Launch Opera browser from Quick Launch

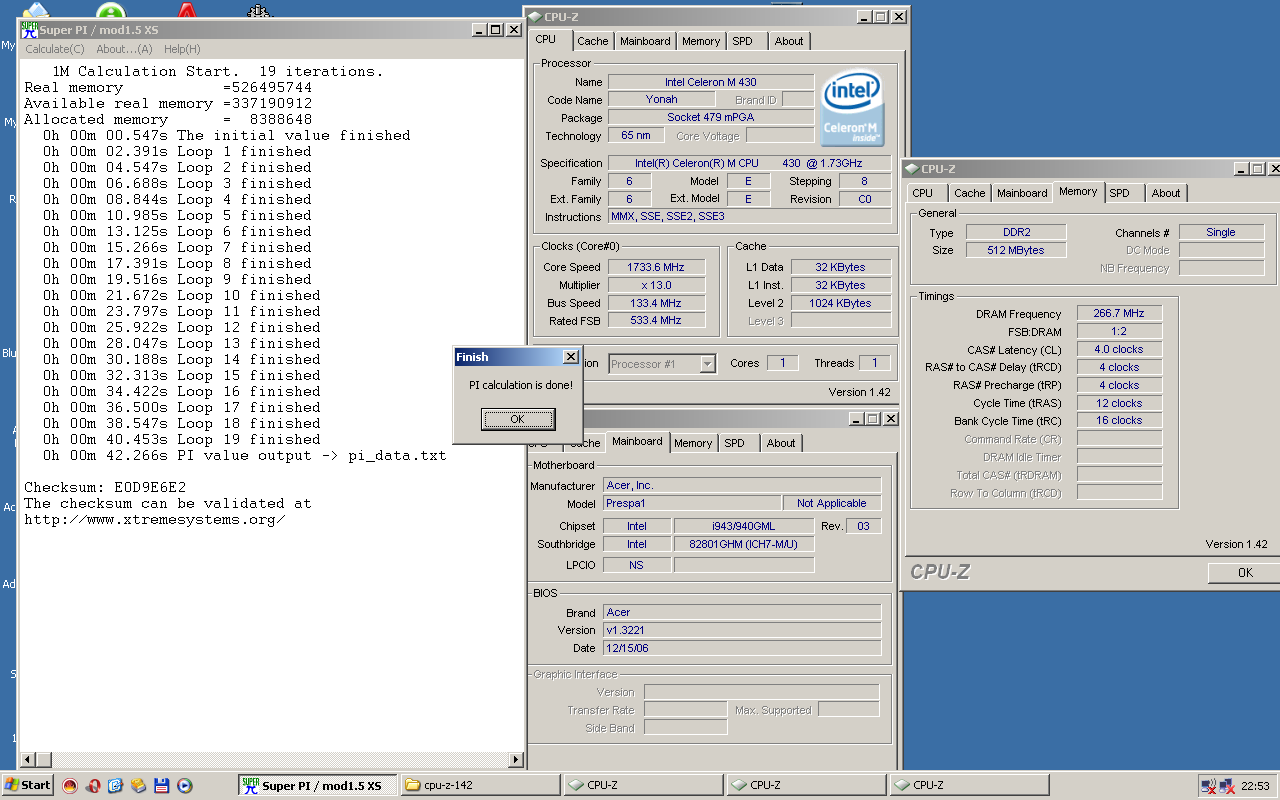[93, 785]
